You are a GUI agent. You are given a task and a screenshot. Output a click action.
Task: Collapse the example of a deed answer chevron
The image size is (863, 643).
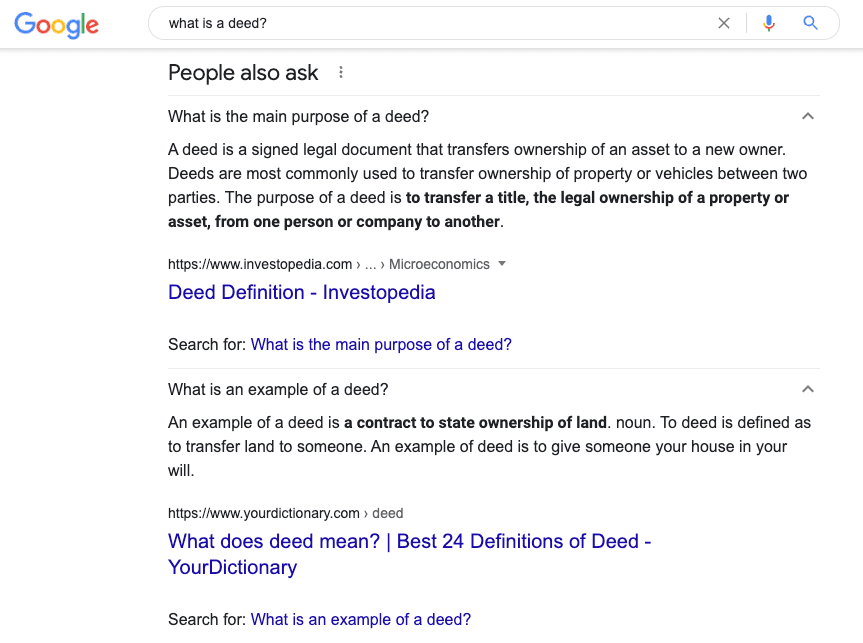[x=807, y=389]
